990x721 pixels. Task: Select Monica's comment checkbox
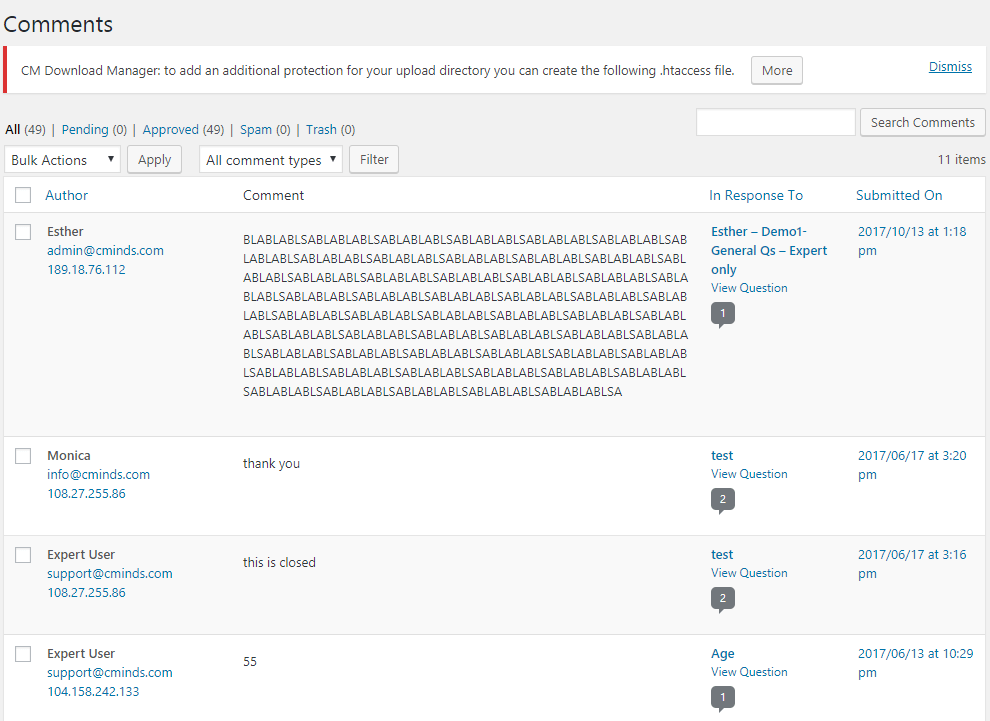23,456
